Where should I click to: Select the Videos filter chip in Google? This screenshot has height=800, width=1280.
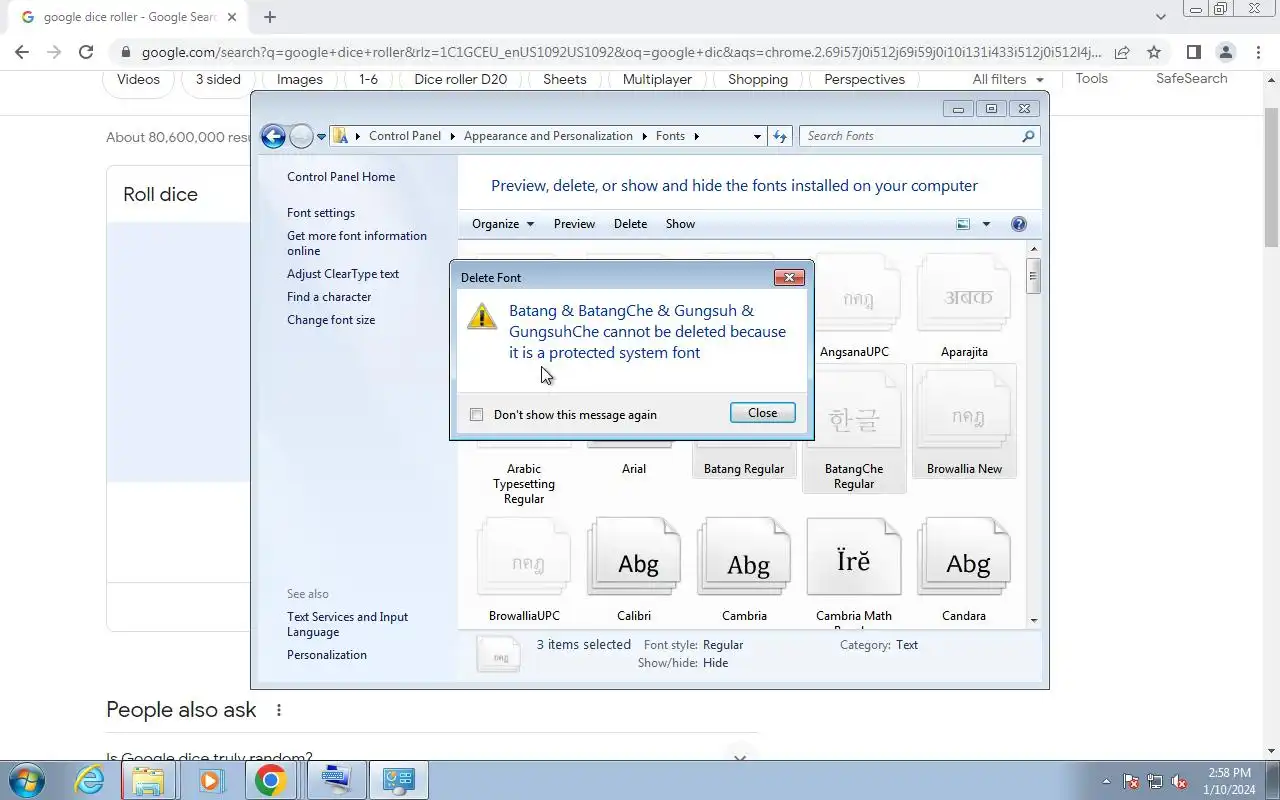(138, 79)
